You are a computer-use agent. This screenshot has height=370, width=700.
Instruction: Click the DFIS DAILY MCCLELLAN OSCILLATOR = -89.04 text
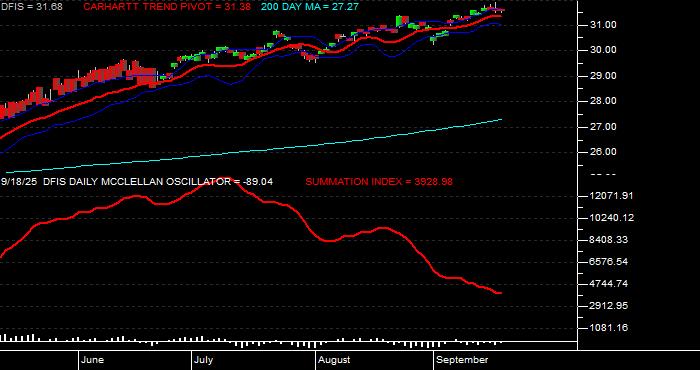[x=158, y=182]
